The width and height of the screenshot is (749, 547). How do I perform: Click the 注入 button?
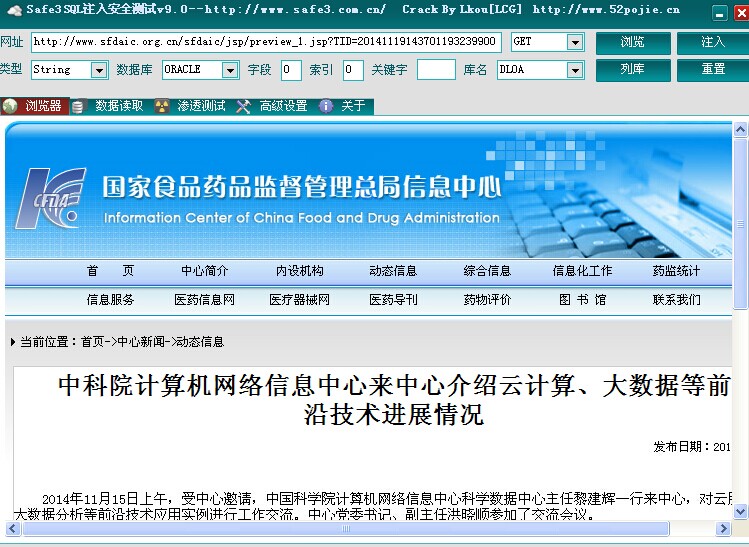[713, 43]
